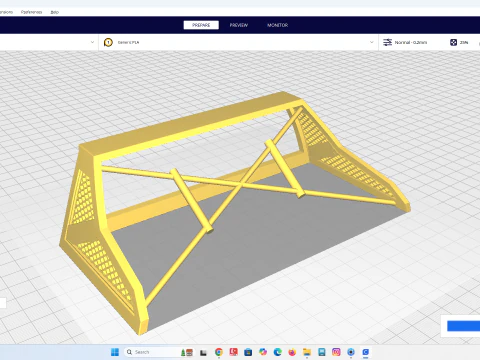Click the 20% infill value
The image size is (480, 360).
(464, 42)
